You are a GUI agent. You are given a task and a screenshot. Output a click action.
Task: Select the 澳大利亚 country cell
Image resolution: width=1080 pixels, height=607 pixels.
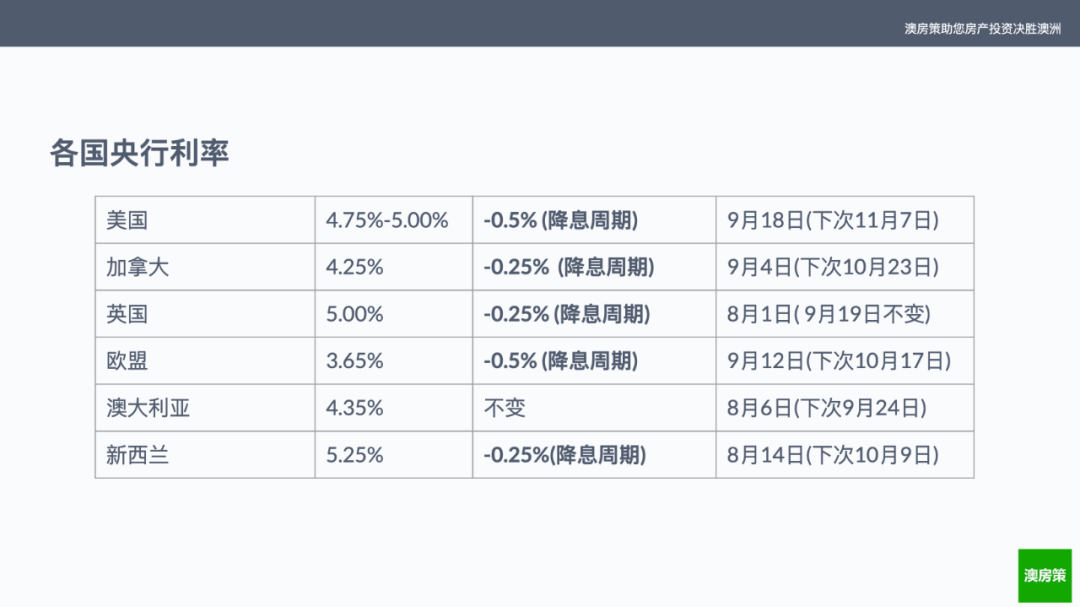click(x=205, y=407)
